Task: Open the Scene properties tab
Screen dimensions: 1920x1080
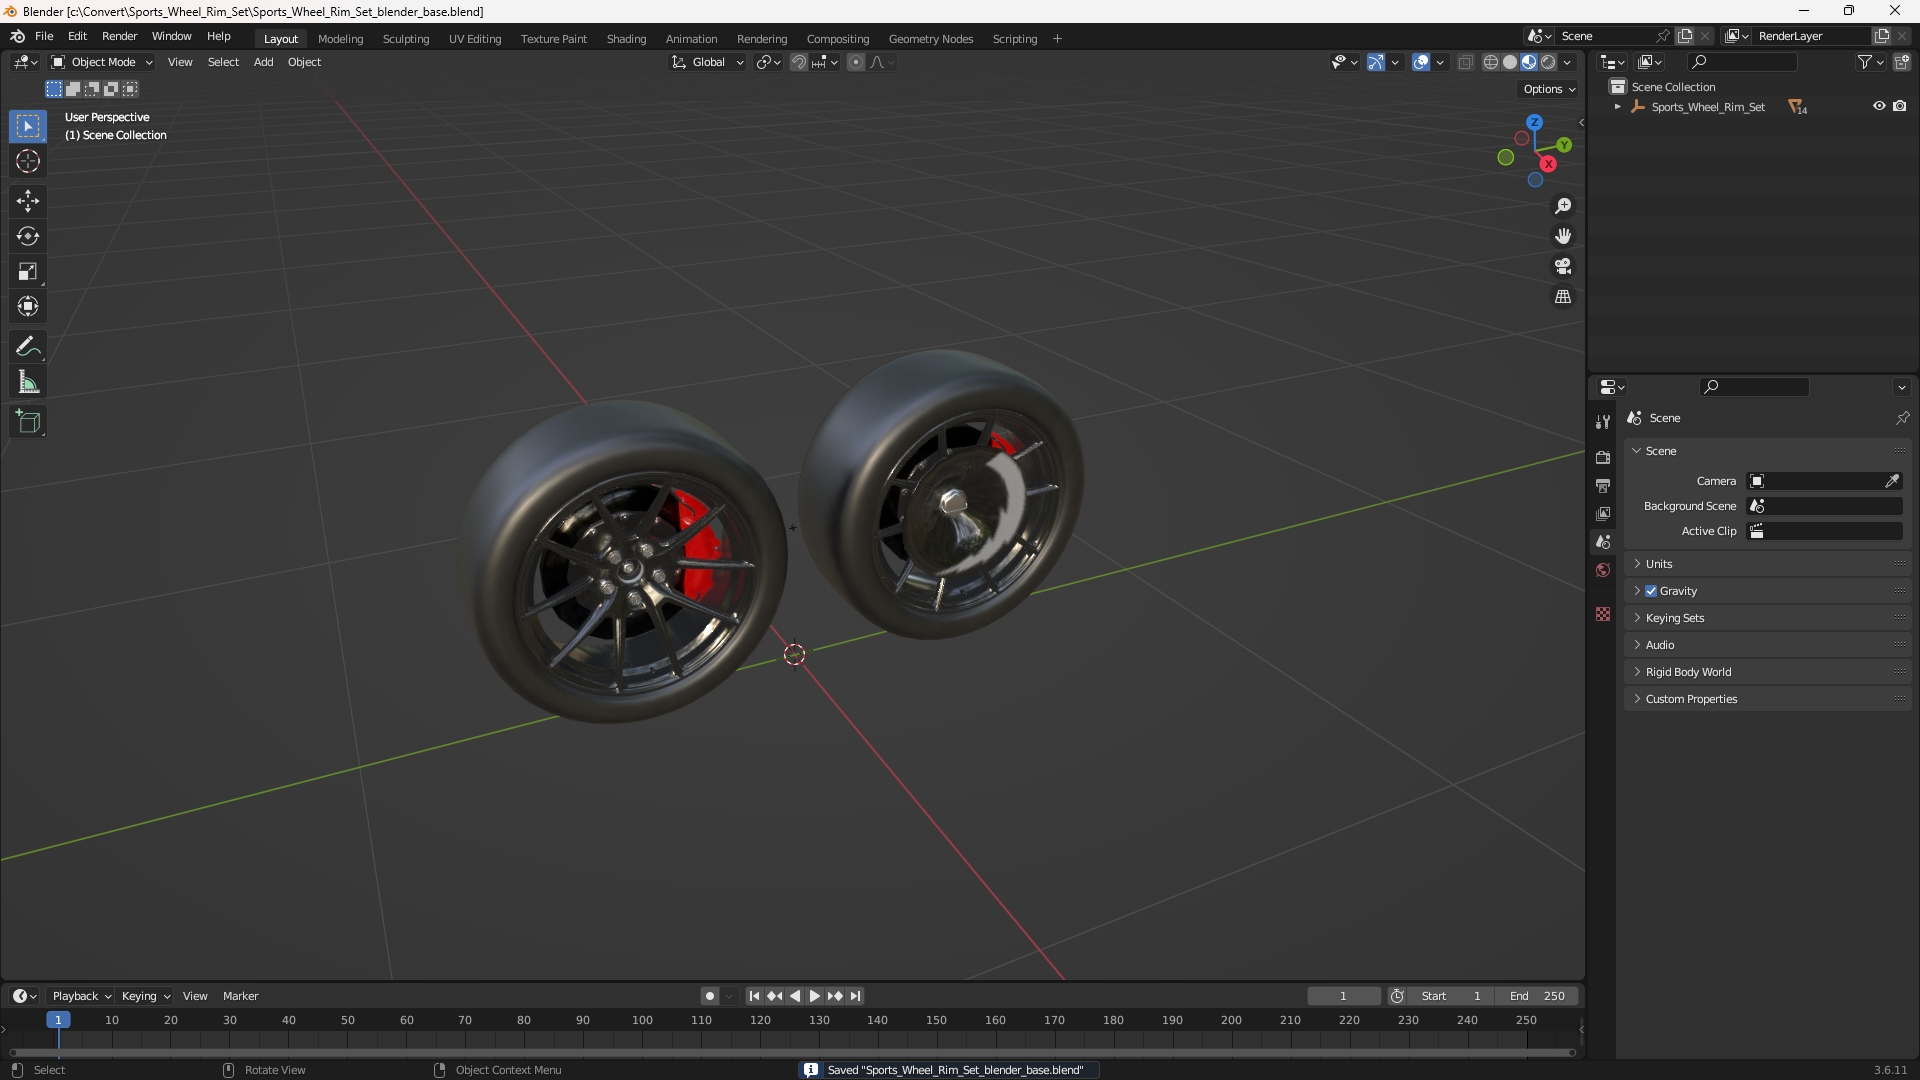Action: pyautogui.click(x=1603, y=541)
